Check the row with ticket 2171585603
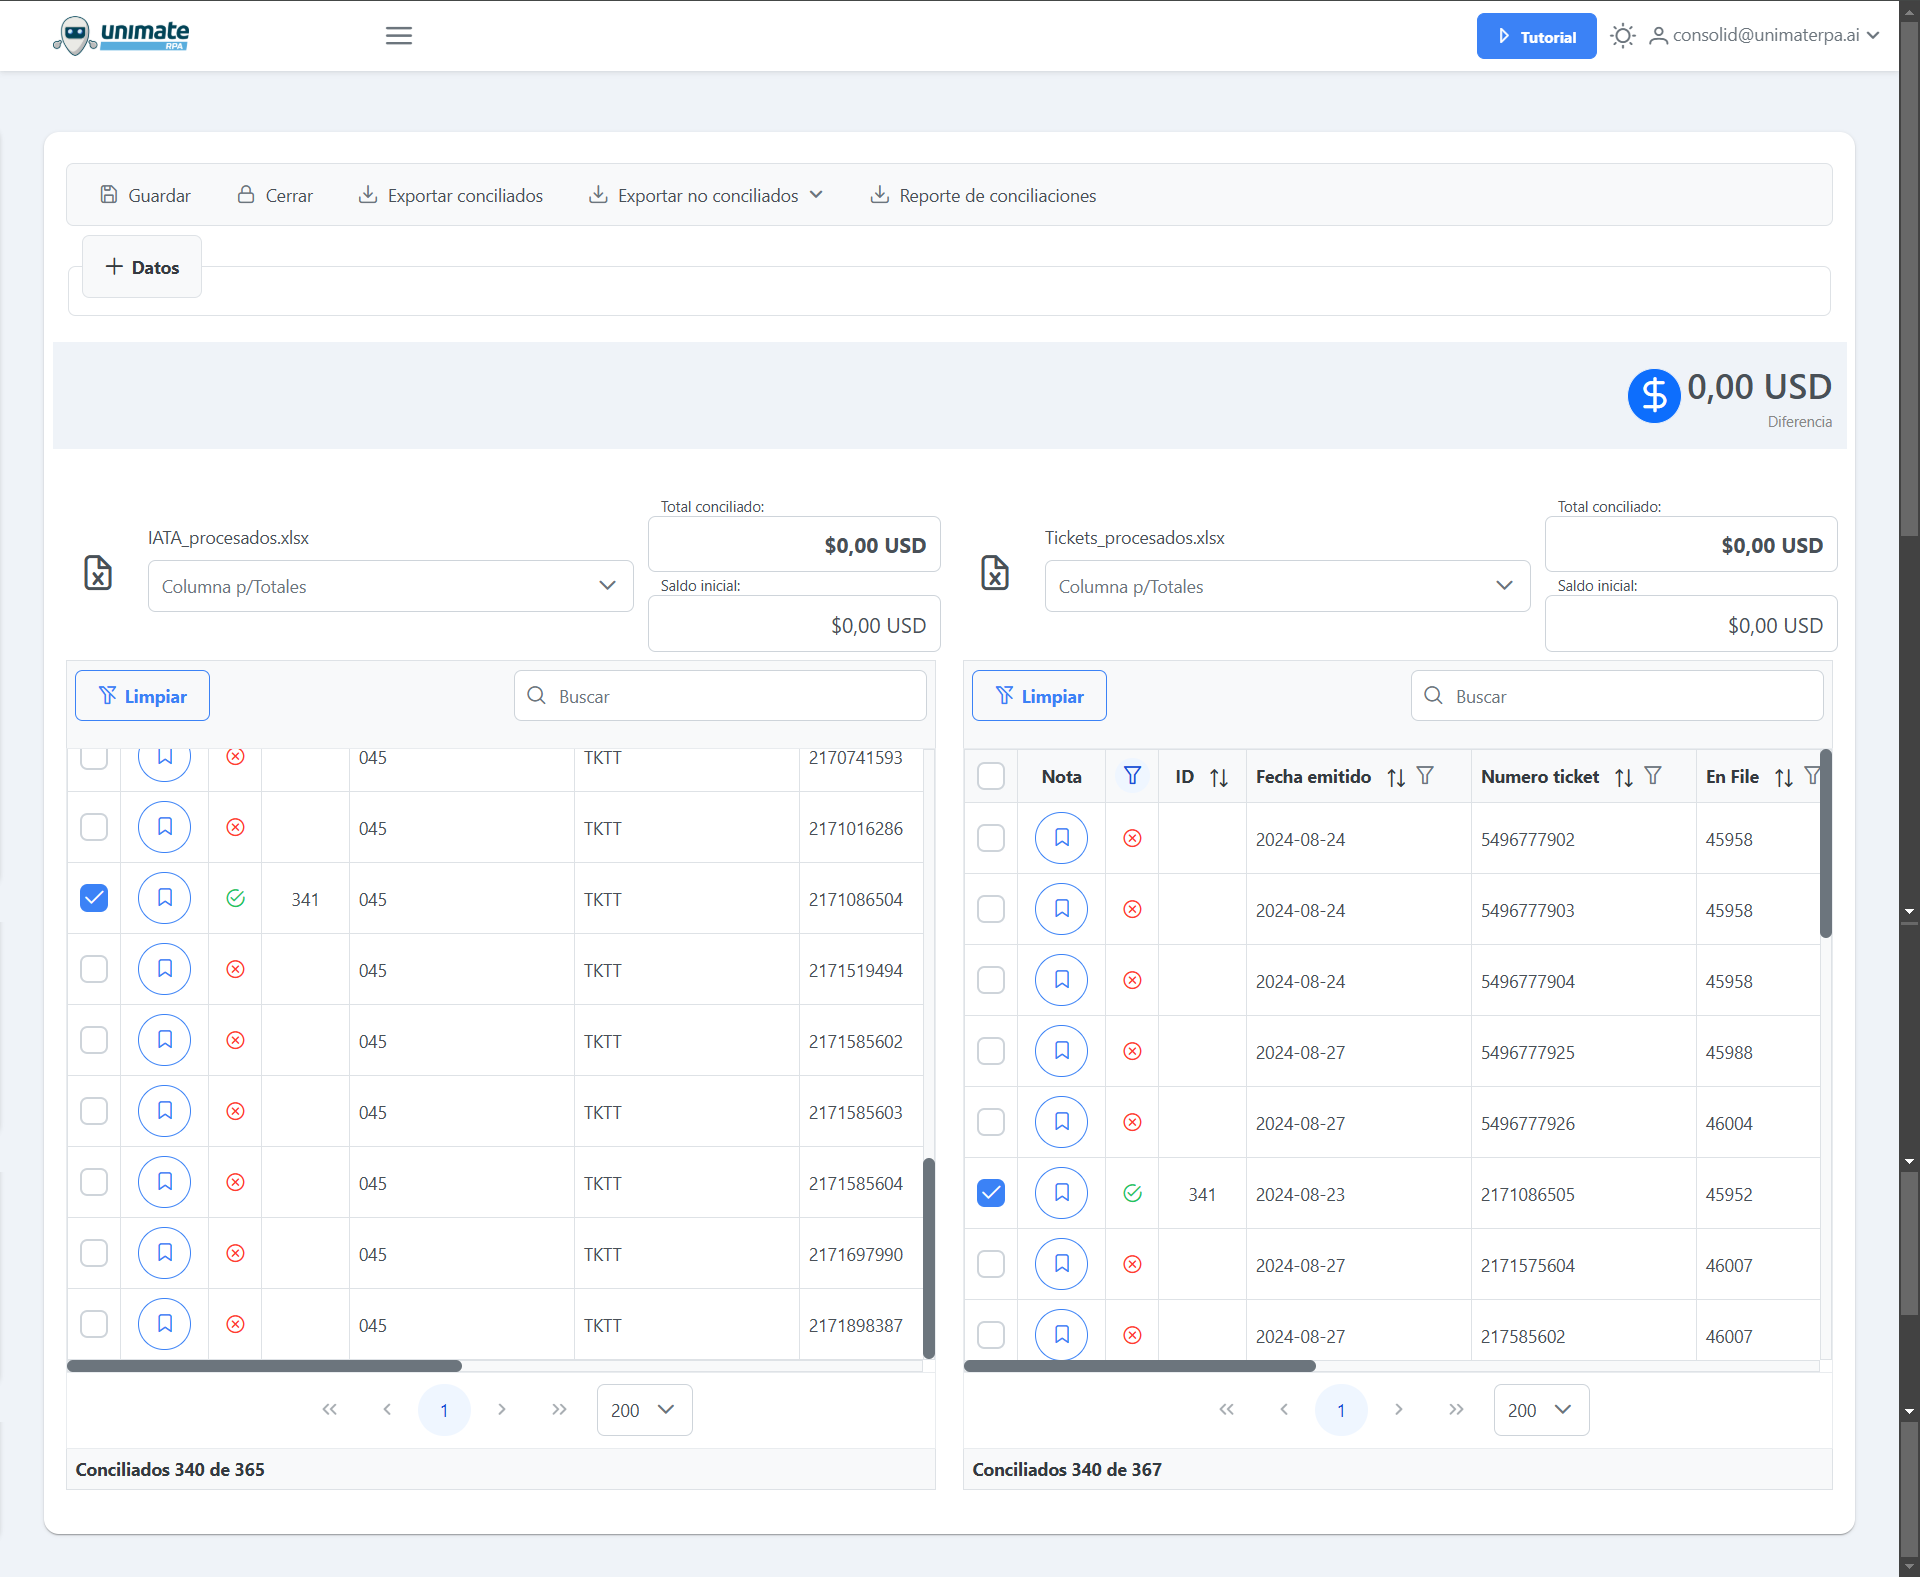The width and height of the screenshot is (1920, 1577). (x=94, y=1111)
